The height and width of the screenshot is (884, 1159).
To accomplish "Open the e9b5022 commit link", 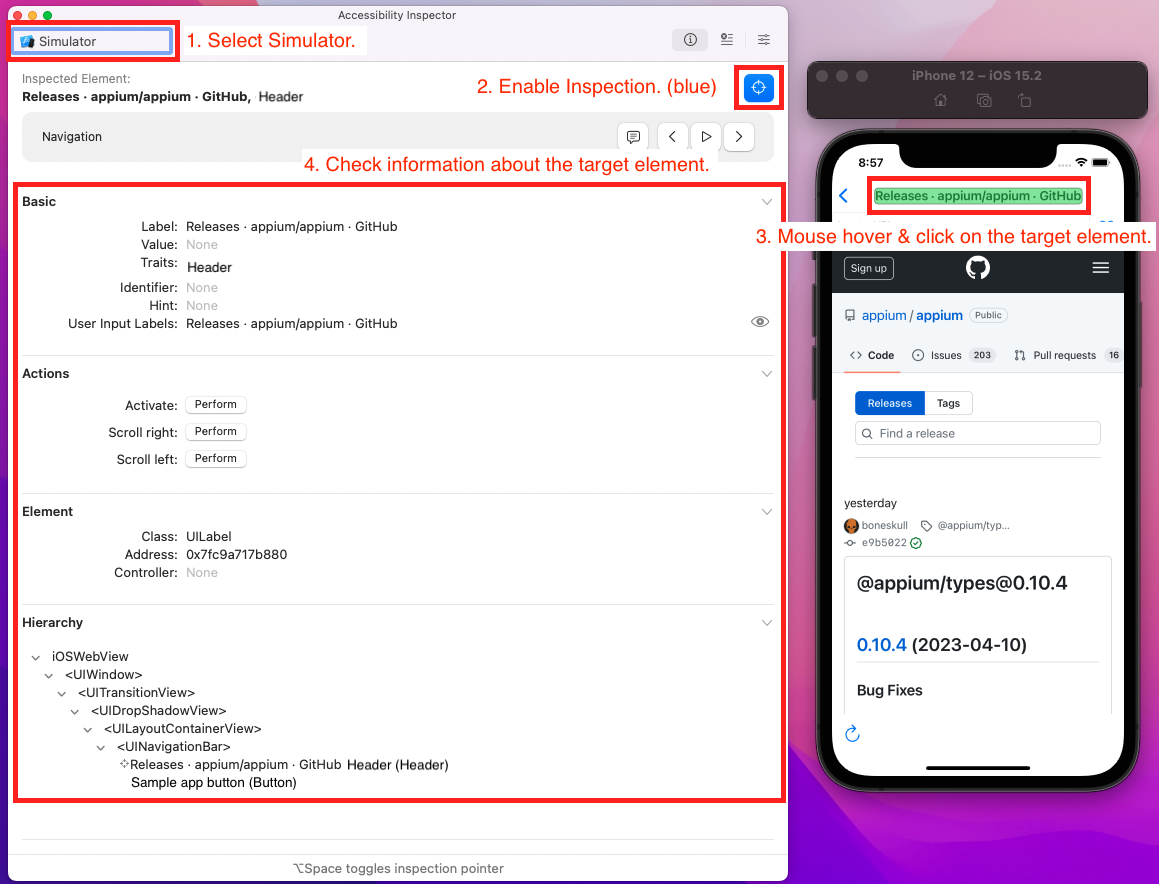I will pyautogui.click(x=884, y=543).
